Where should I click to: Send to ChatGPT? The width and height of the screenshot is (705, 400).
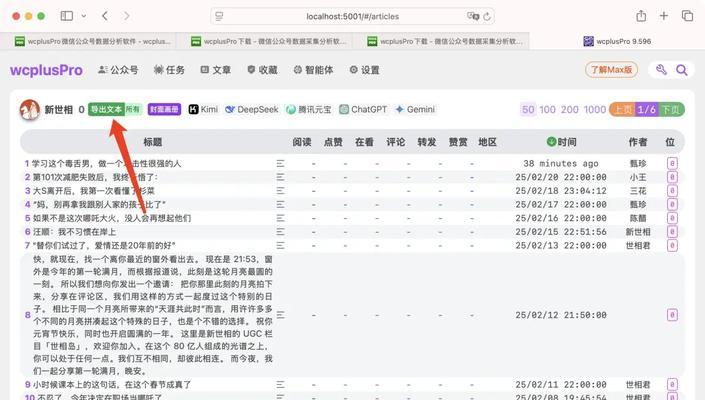point(363,109)
